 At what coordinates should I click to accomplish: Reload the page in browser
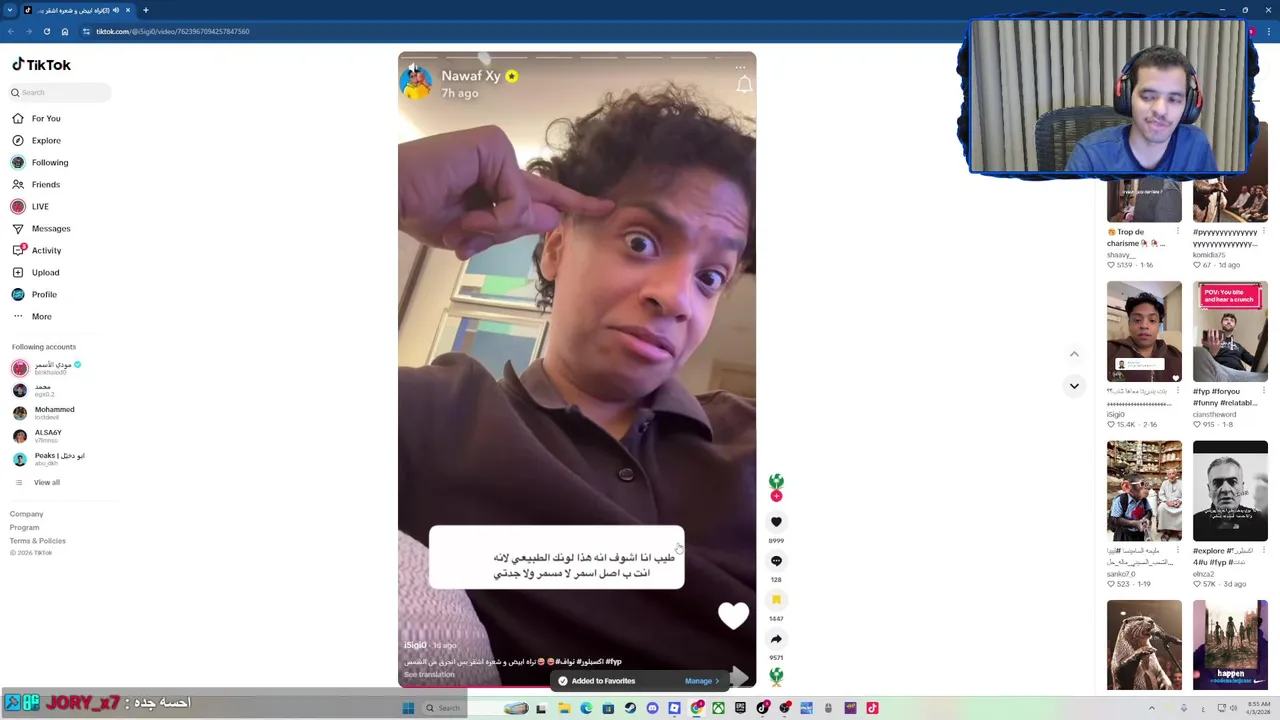pyautogui.click(x=46, y=31)
